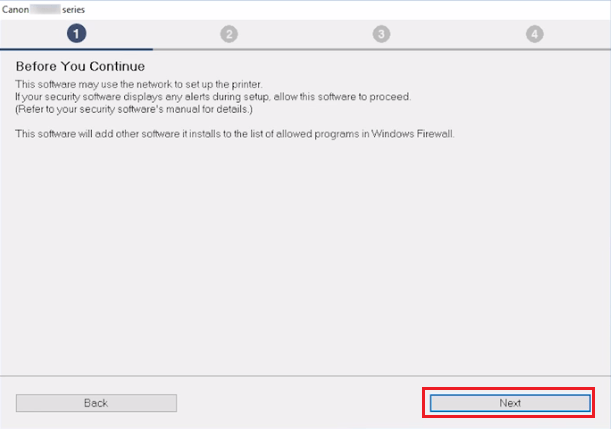Click the 'Canon' text in the title bar

pos(15,10)
